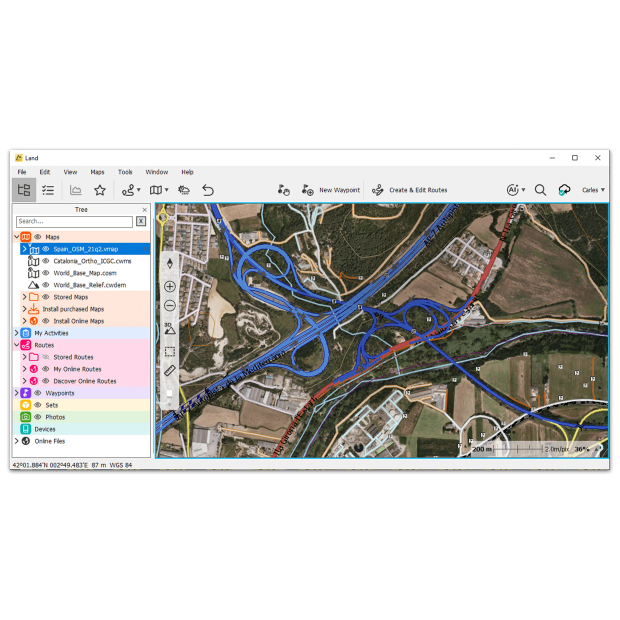The image size is (620, 620).
Task: Toggle the data tree panel icon
Action: (24, 190)
